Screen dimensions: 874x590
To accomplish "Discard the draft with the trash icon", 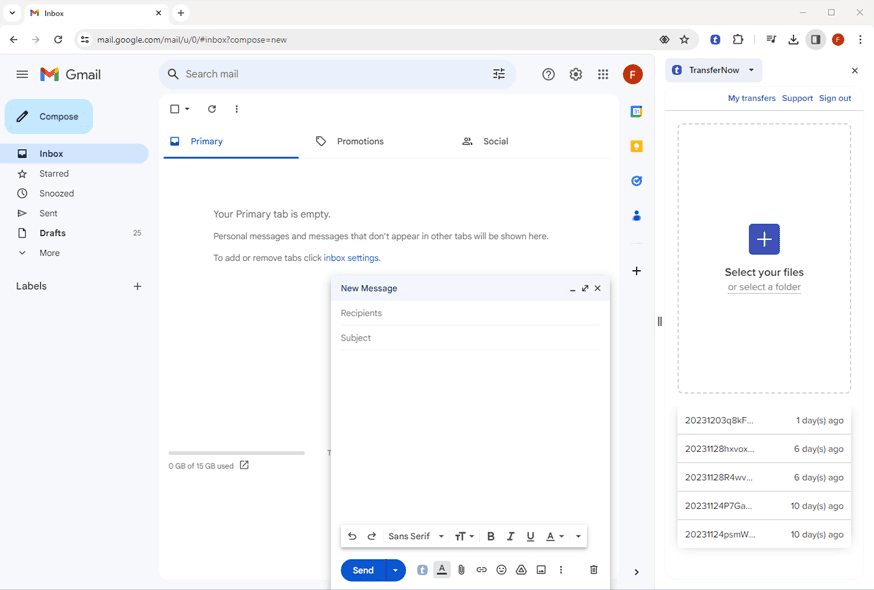I will tap(594, 569).
